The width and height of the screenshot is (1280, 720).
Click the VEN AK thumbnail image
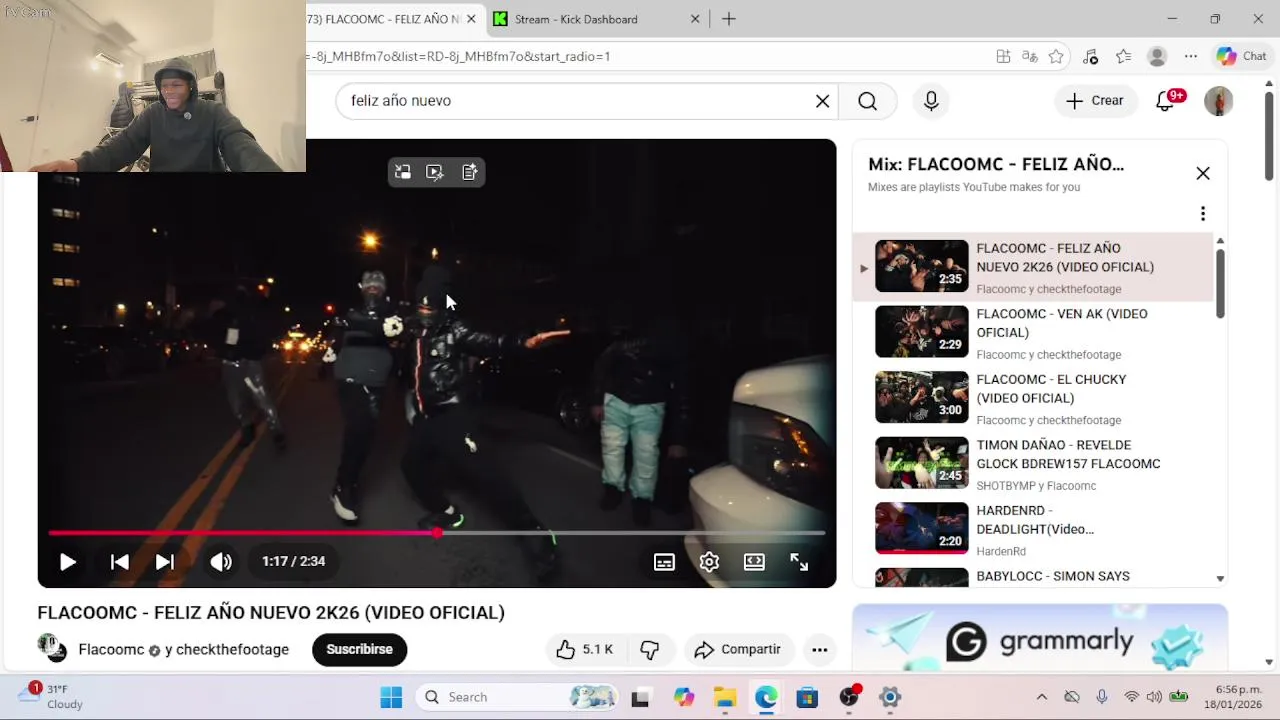click(922, 331)
